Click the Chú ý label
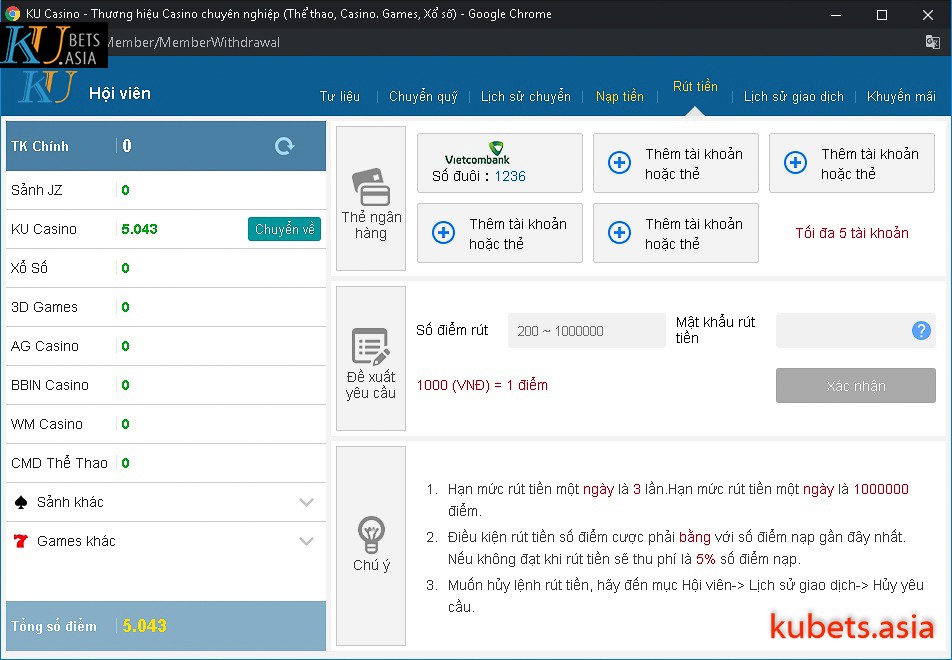952x660 pixels. click(371, 565)
